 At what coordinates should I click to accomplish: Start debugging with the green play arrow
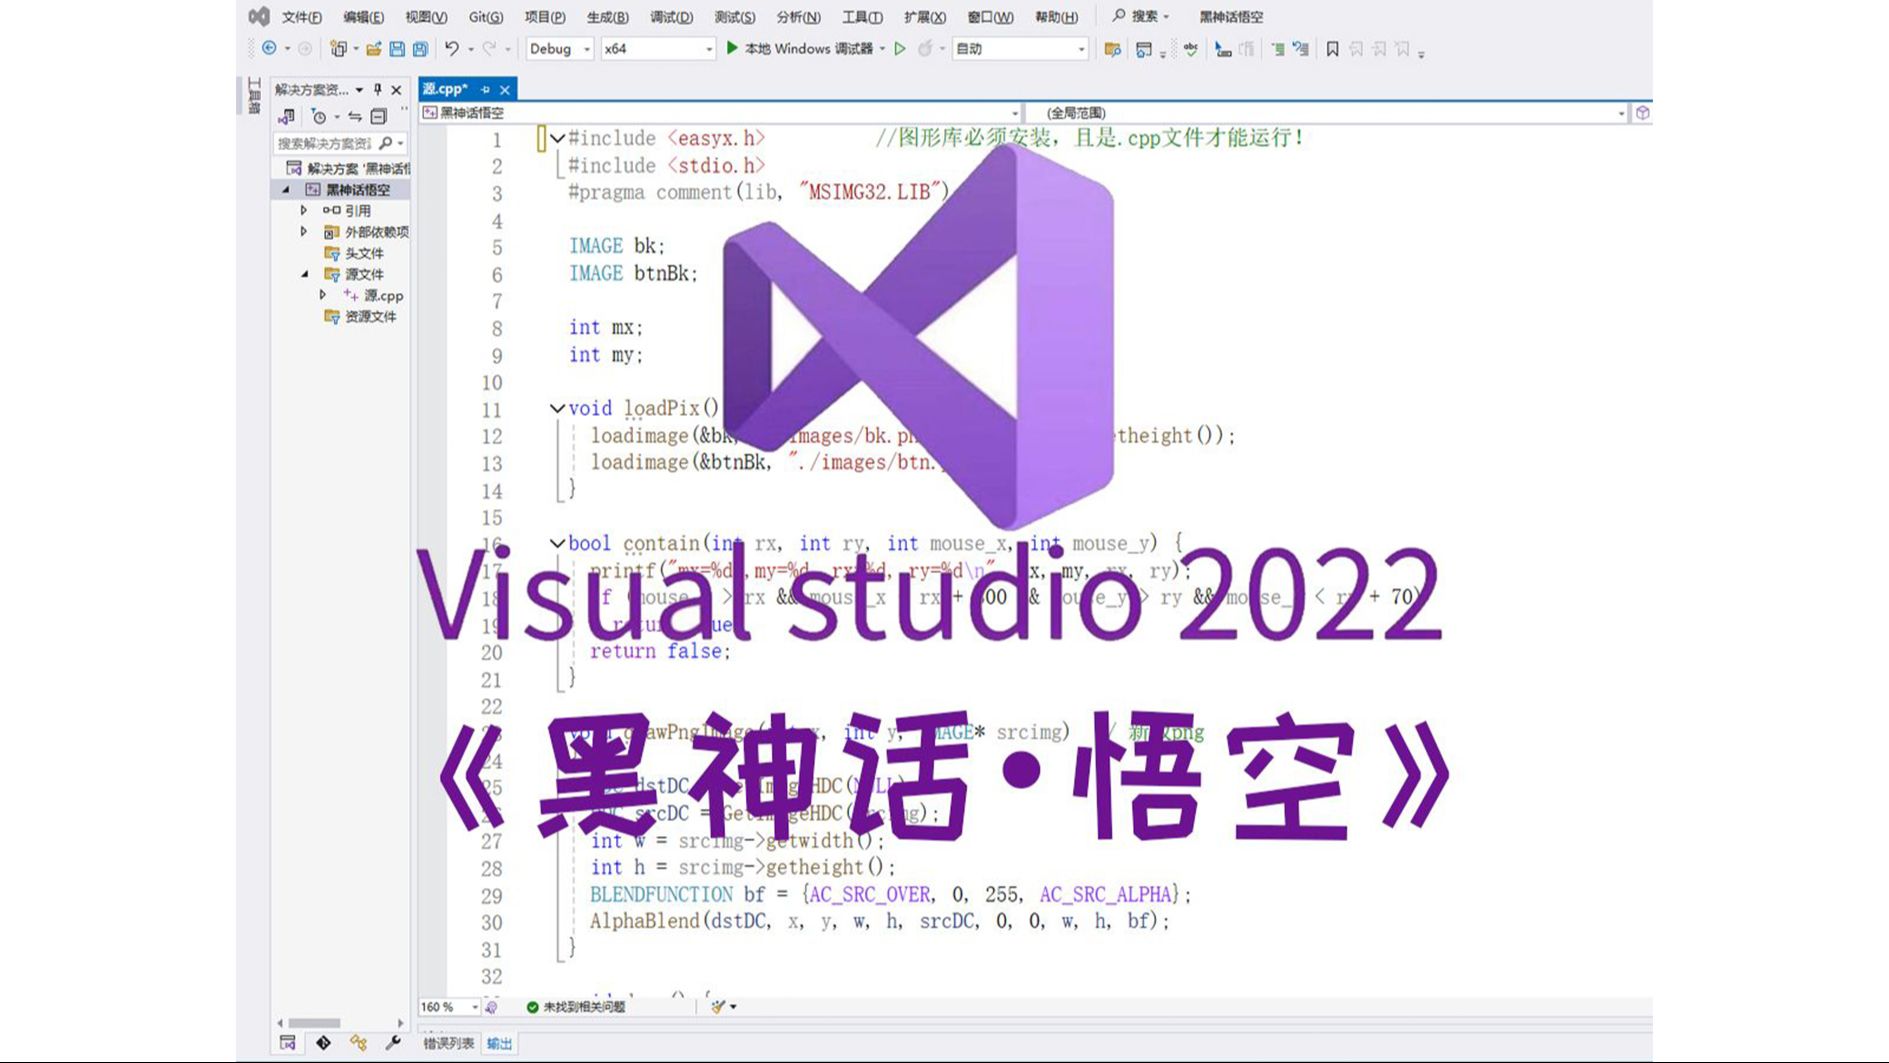732,48
